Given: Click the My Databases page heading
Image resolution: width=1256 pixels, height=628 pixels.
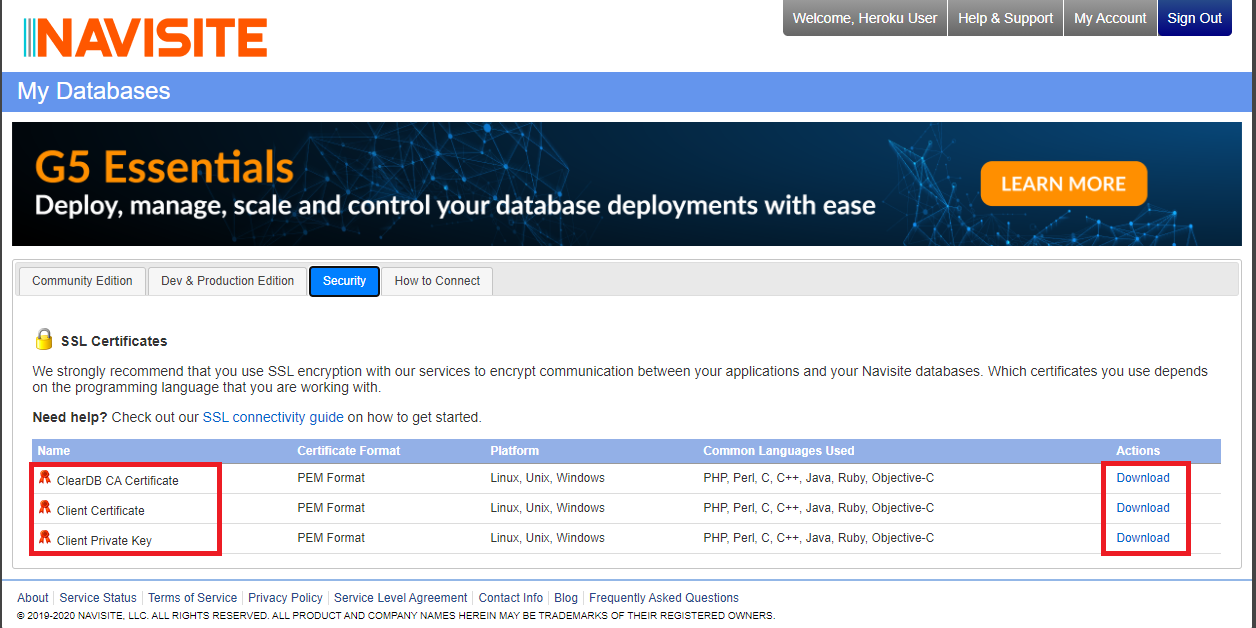Looking at the screenshot, I should coord(94,91).
